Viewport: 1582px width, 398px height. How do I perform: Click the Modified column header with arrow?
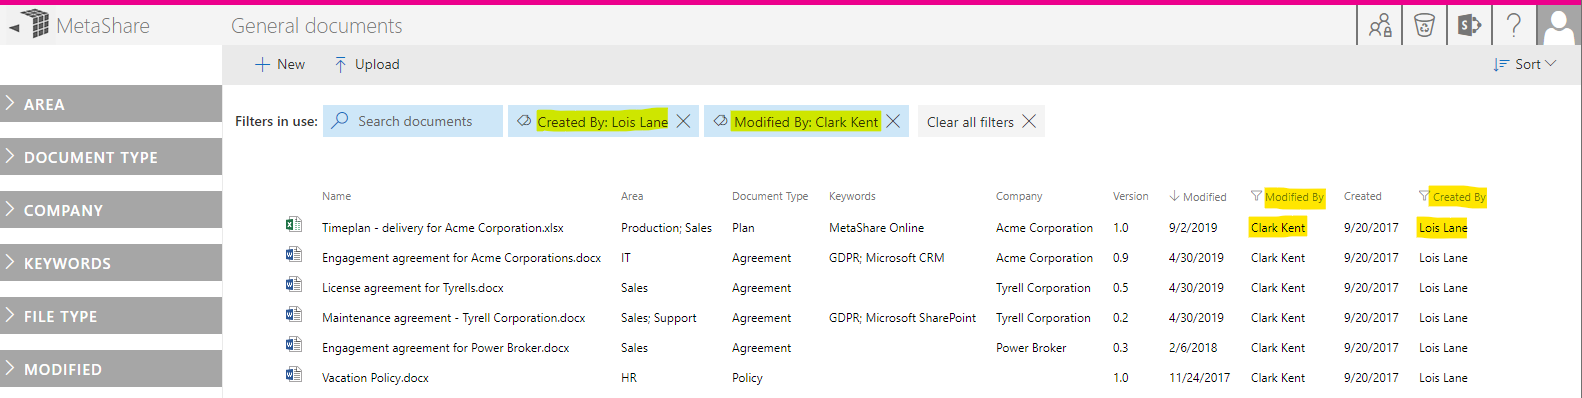click(x=1198, y=197)
